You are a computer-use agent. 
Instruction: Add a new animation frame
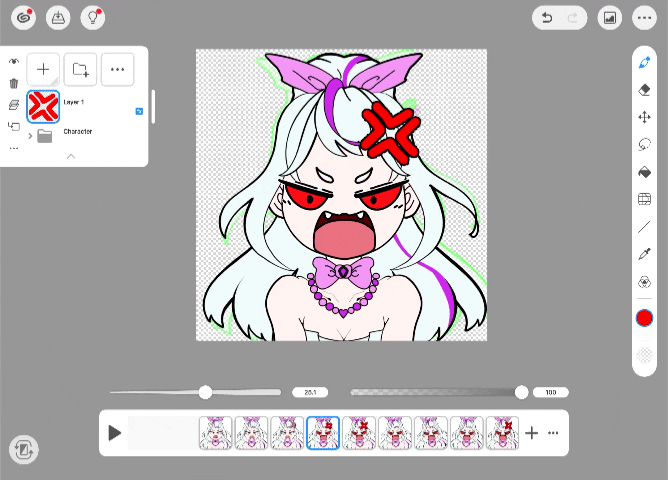tap(531, 433)
